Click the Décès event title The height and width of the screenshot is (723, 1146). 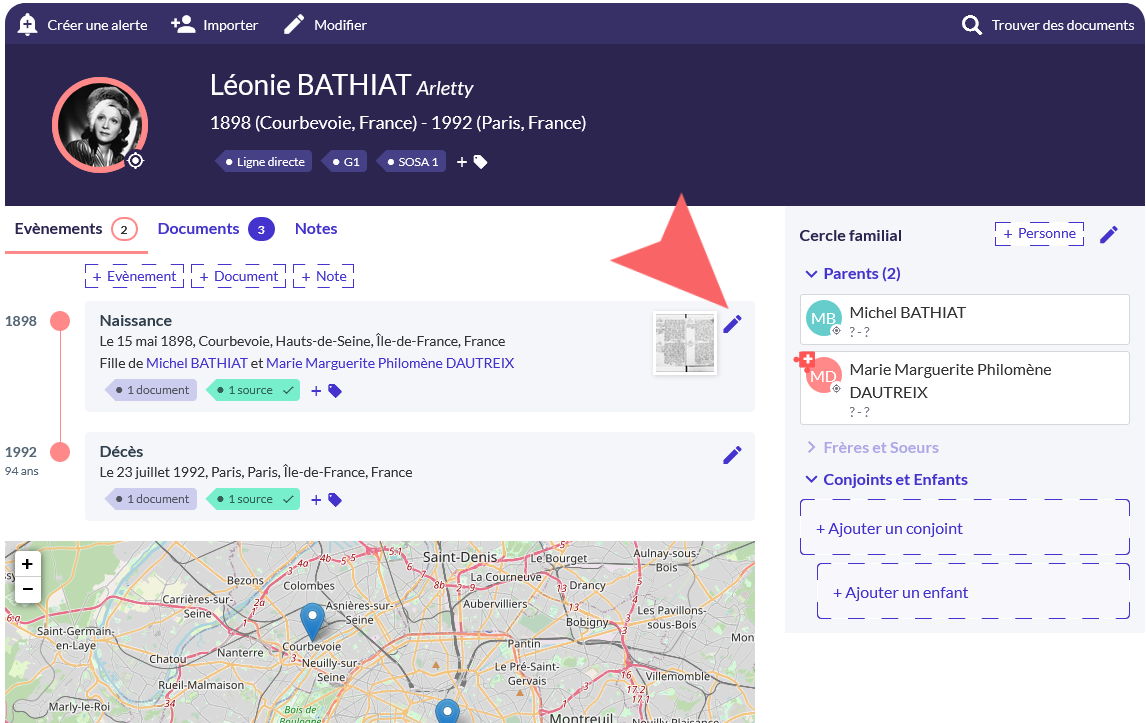[x=121, y=452]
